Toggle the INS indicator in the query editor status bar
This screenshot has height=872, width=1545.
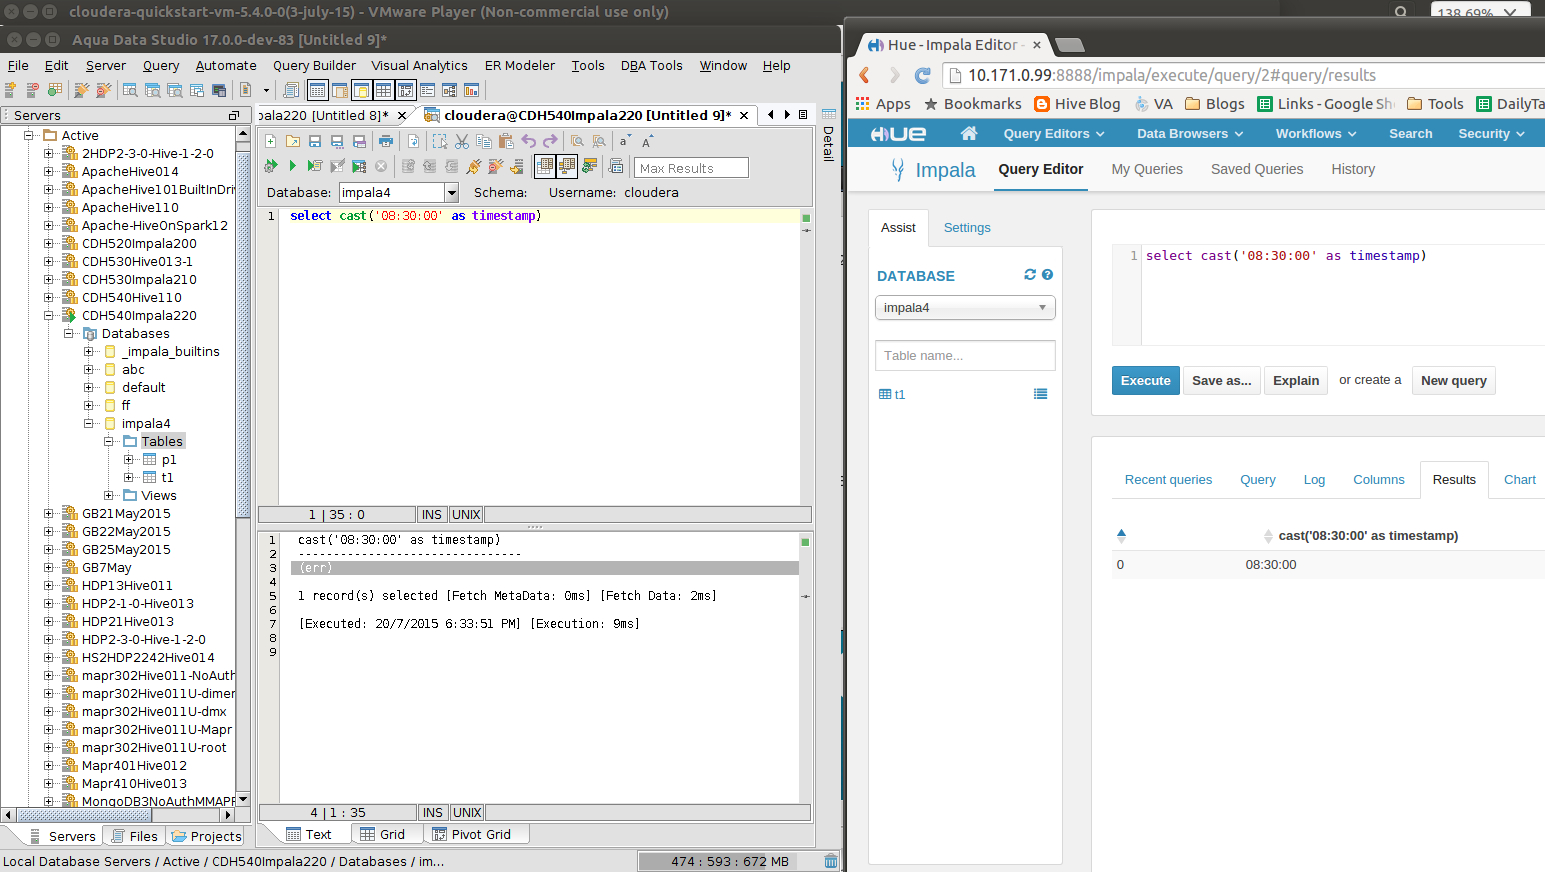click(x=432, y=515)
